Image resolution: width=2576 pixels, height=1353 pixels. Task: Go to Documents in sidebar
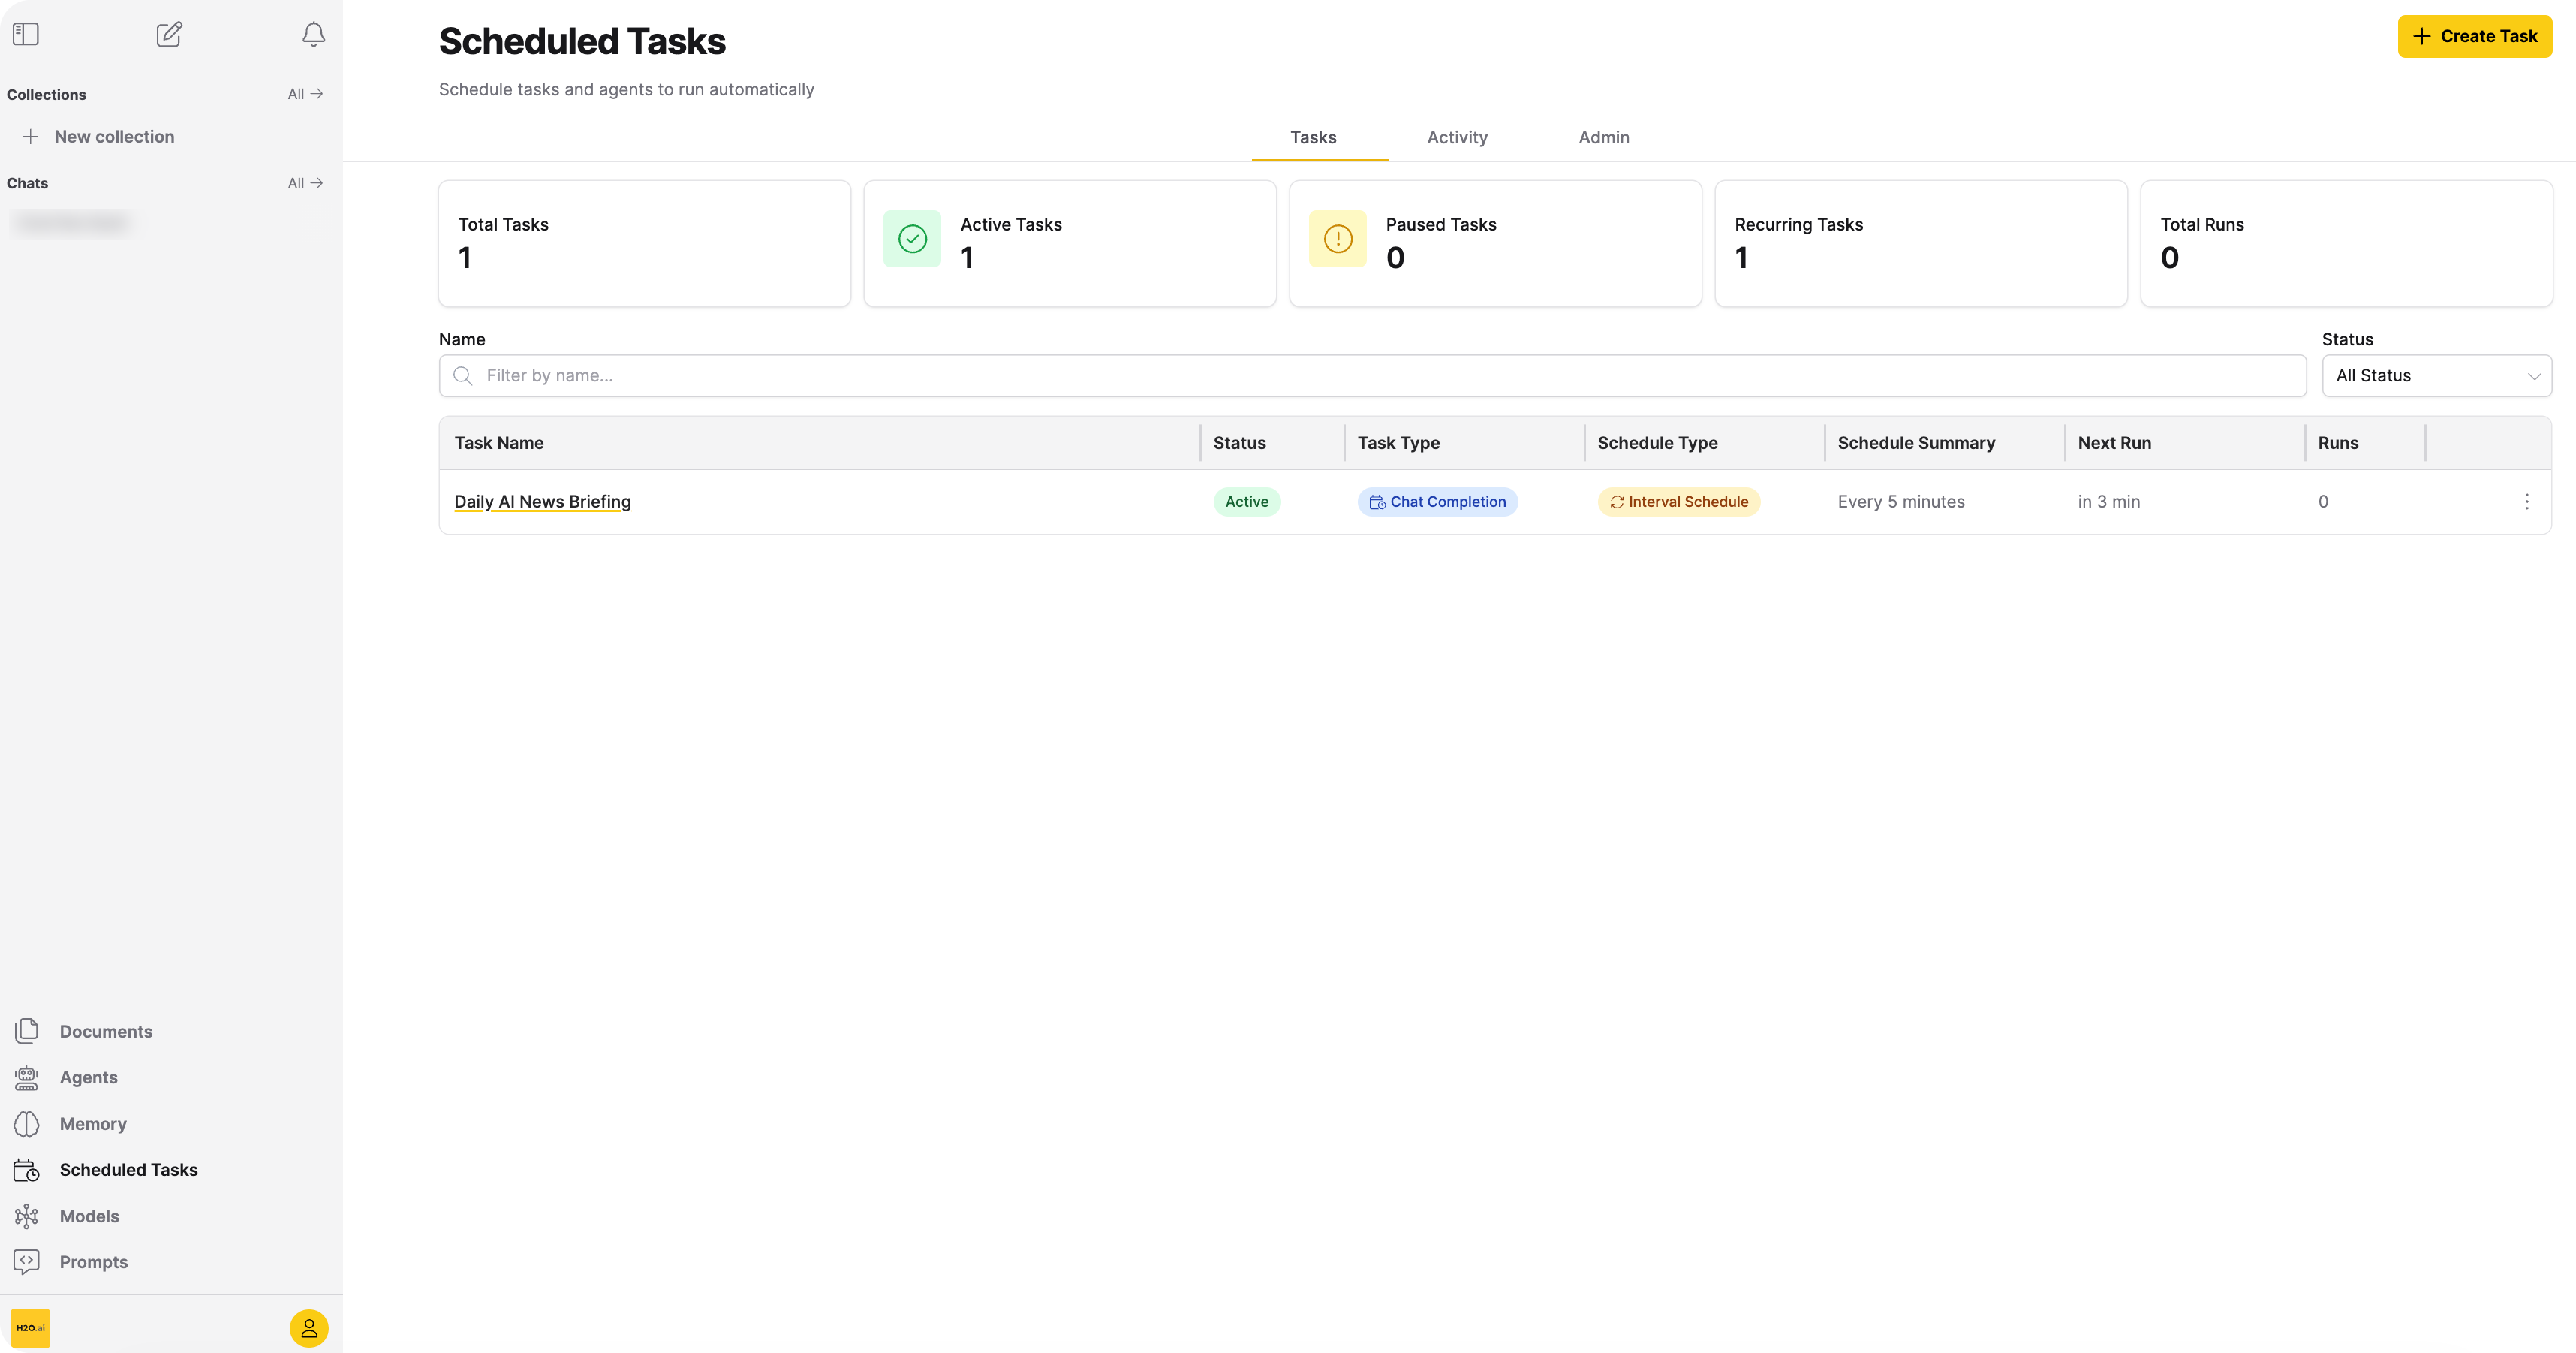(106, 1031)
